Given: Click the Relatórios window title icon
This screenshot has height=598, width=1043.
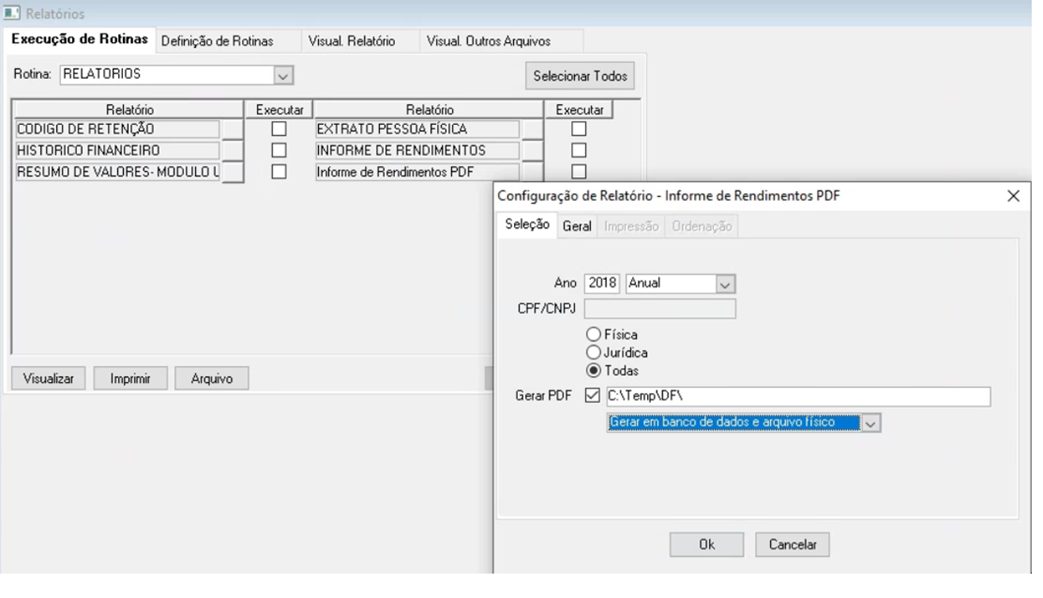Looking at the screenshot, I should tap(12, 14).
